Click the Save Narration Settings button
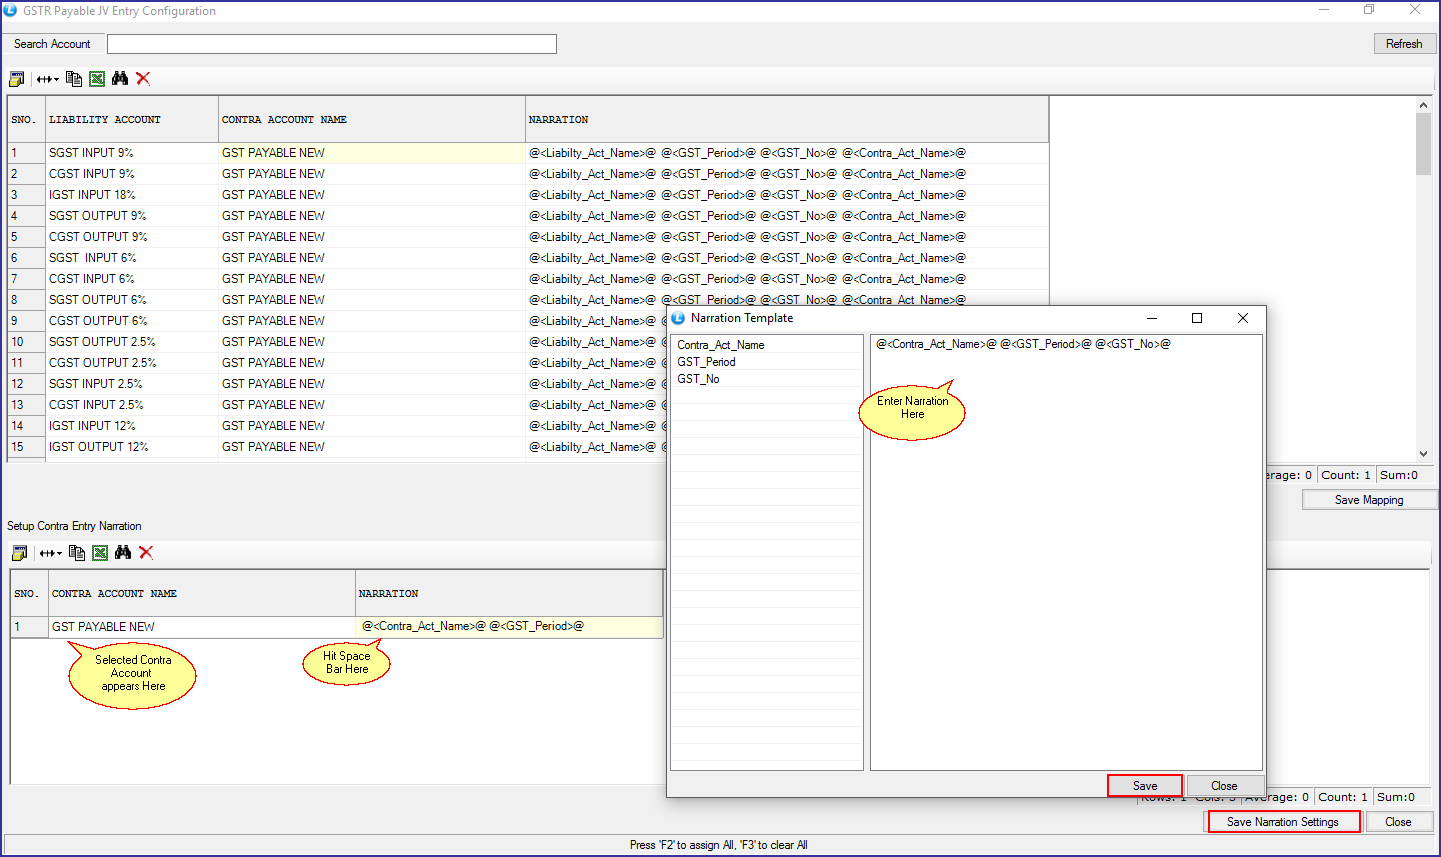1441x857 pixels. [1283, 822]
